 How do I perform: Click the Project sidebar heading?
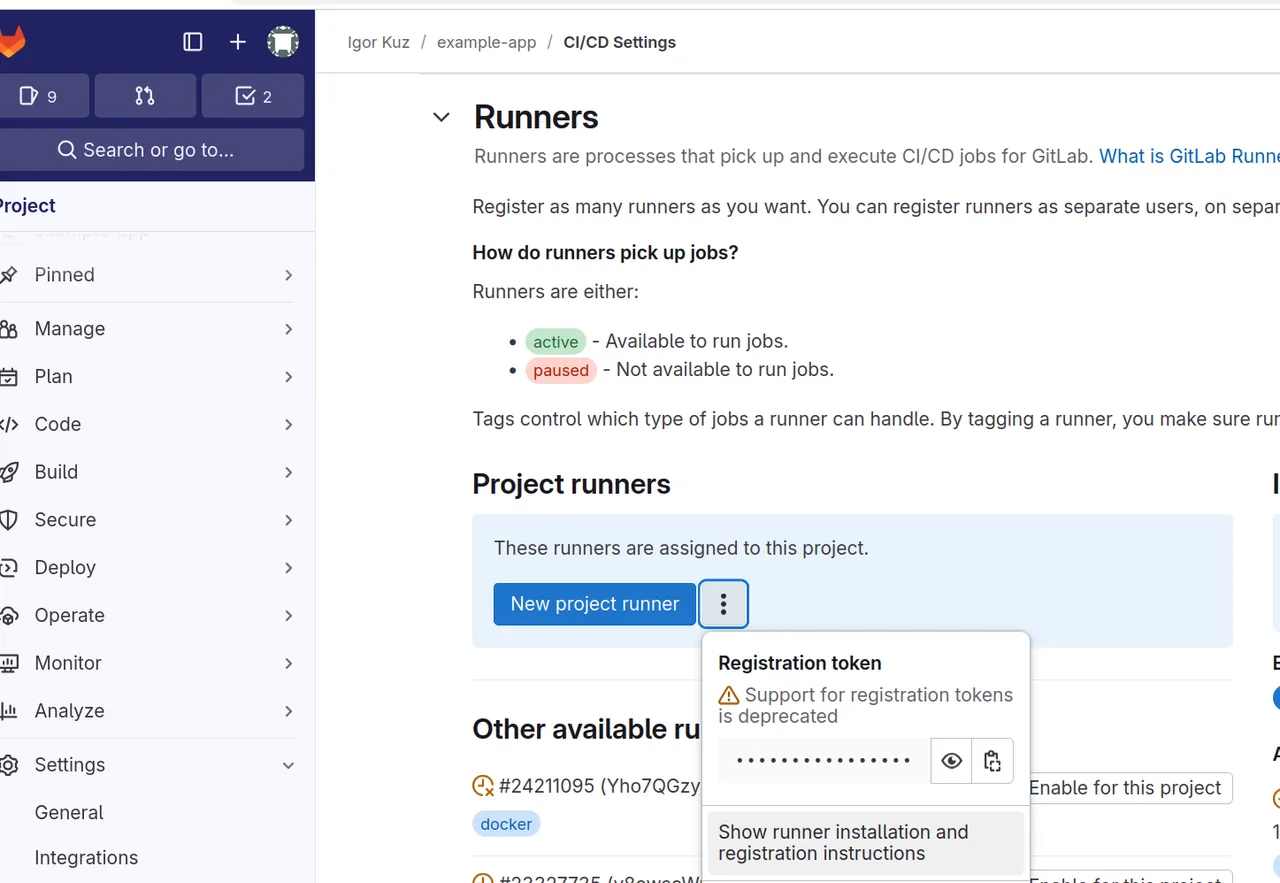[x=27, y=206]
